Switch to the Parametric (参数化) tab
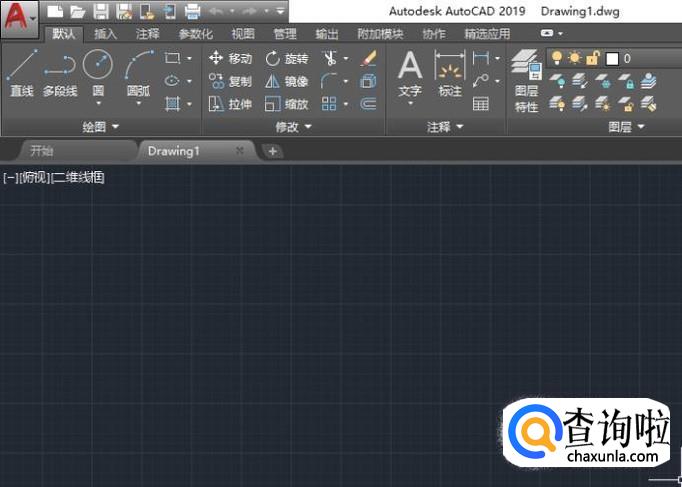The image size is (682, 487). click(x=196, y=33)
